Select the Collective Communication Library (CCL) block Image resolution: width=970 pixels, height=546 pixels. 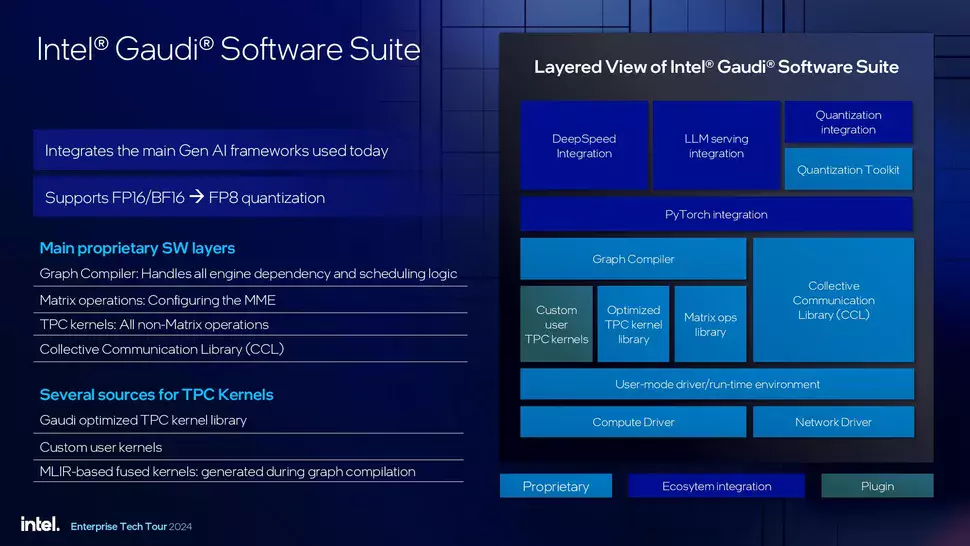(x=833, y=300)
